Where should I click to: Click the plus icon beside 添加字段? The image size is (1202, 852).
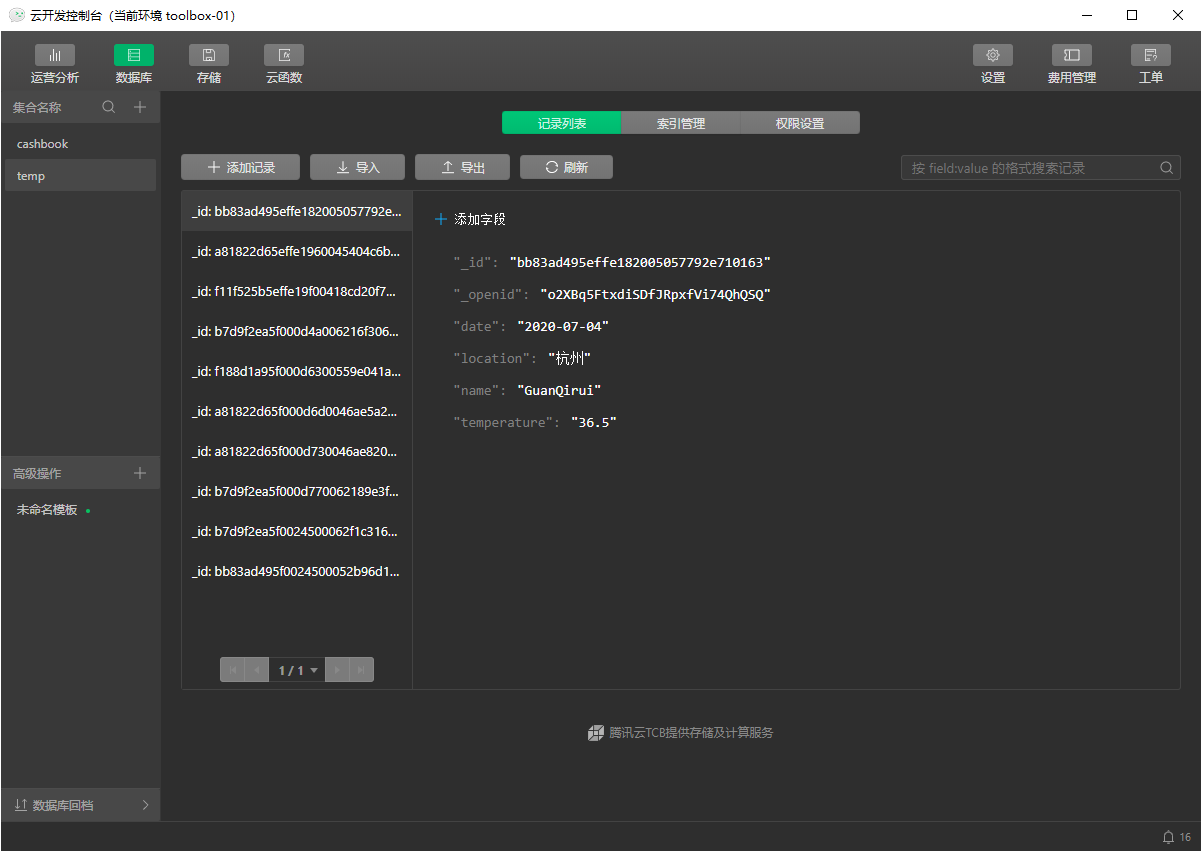coord(441,219)
